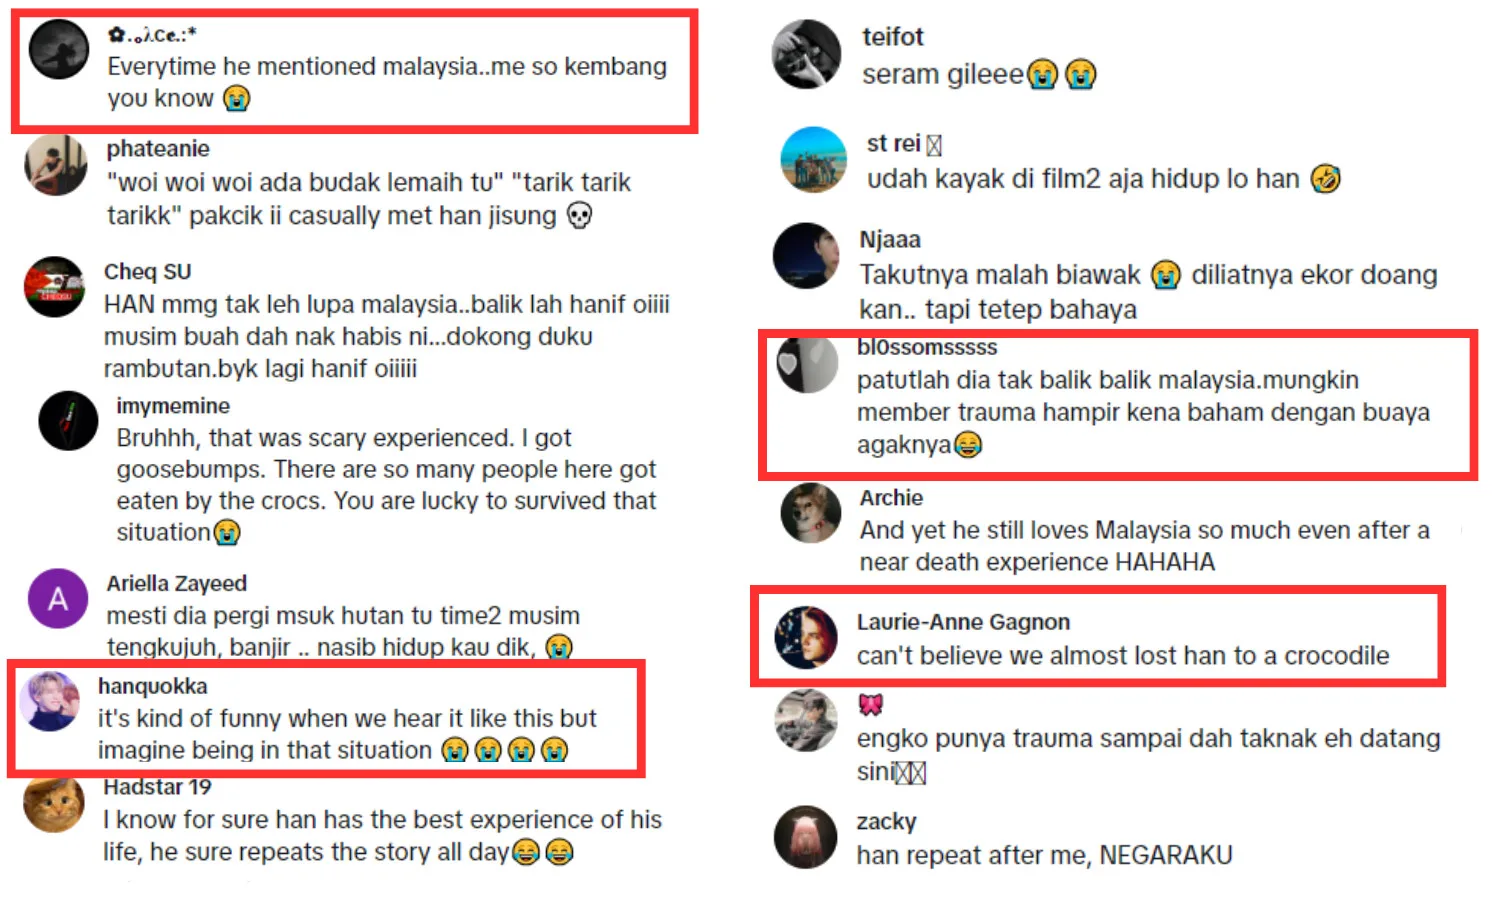Click zacky's pink avatar

805,837
